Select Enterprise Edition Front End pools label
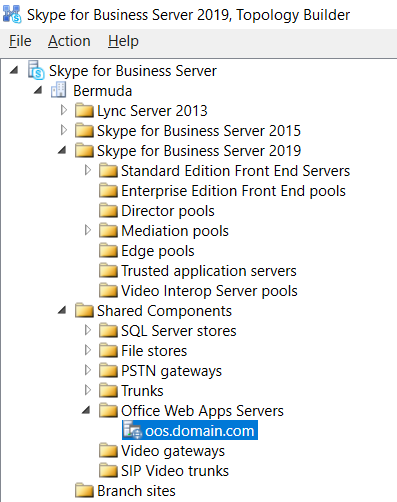 [233, 191]
